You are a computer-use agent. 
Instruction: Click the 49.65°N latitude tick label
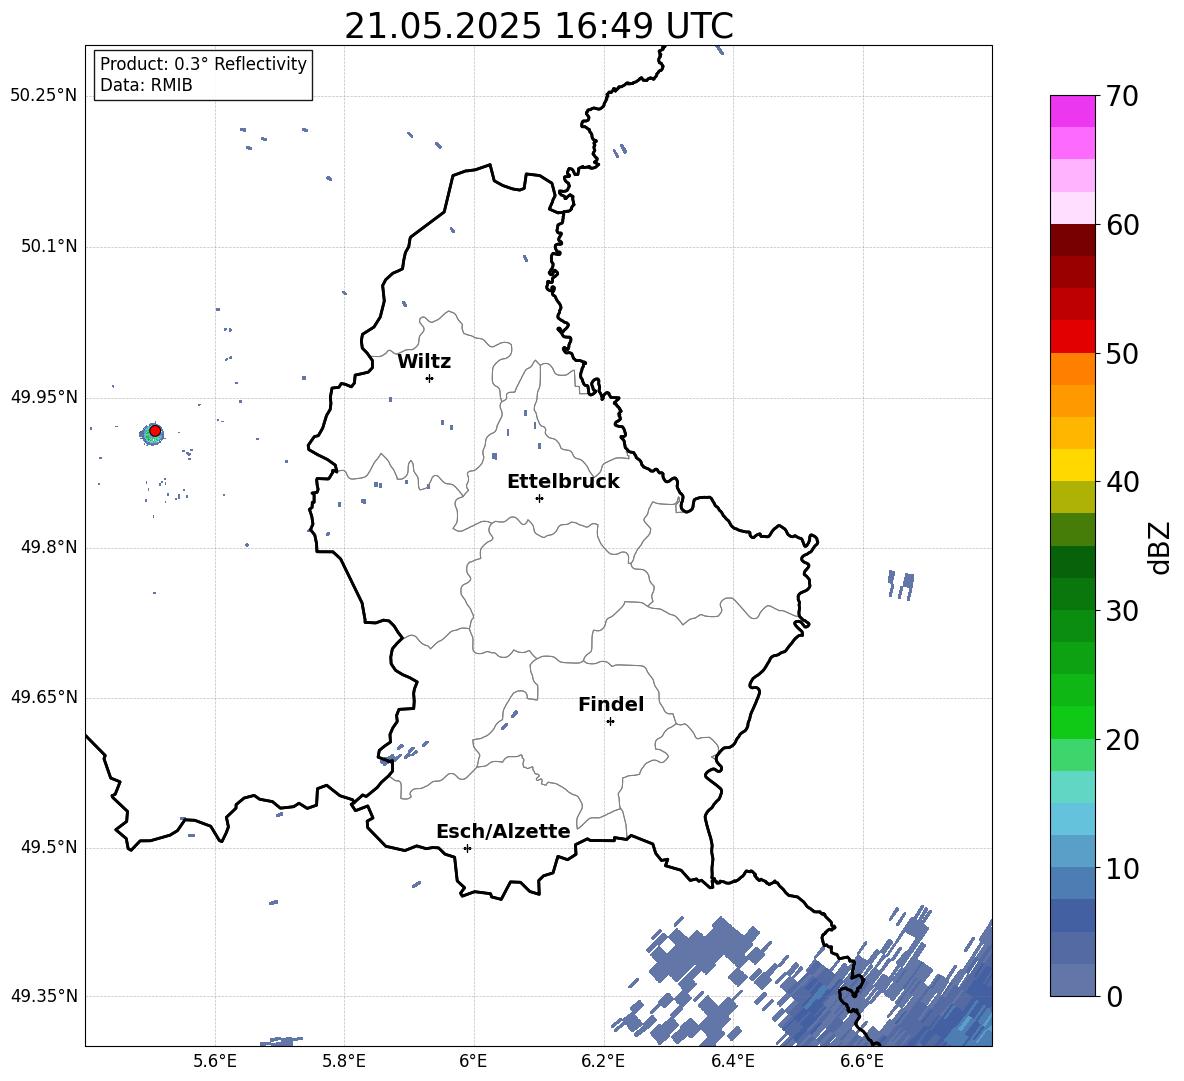pyautogui.click(x=44, y=697)
